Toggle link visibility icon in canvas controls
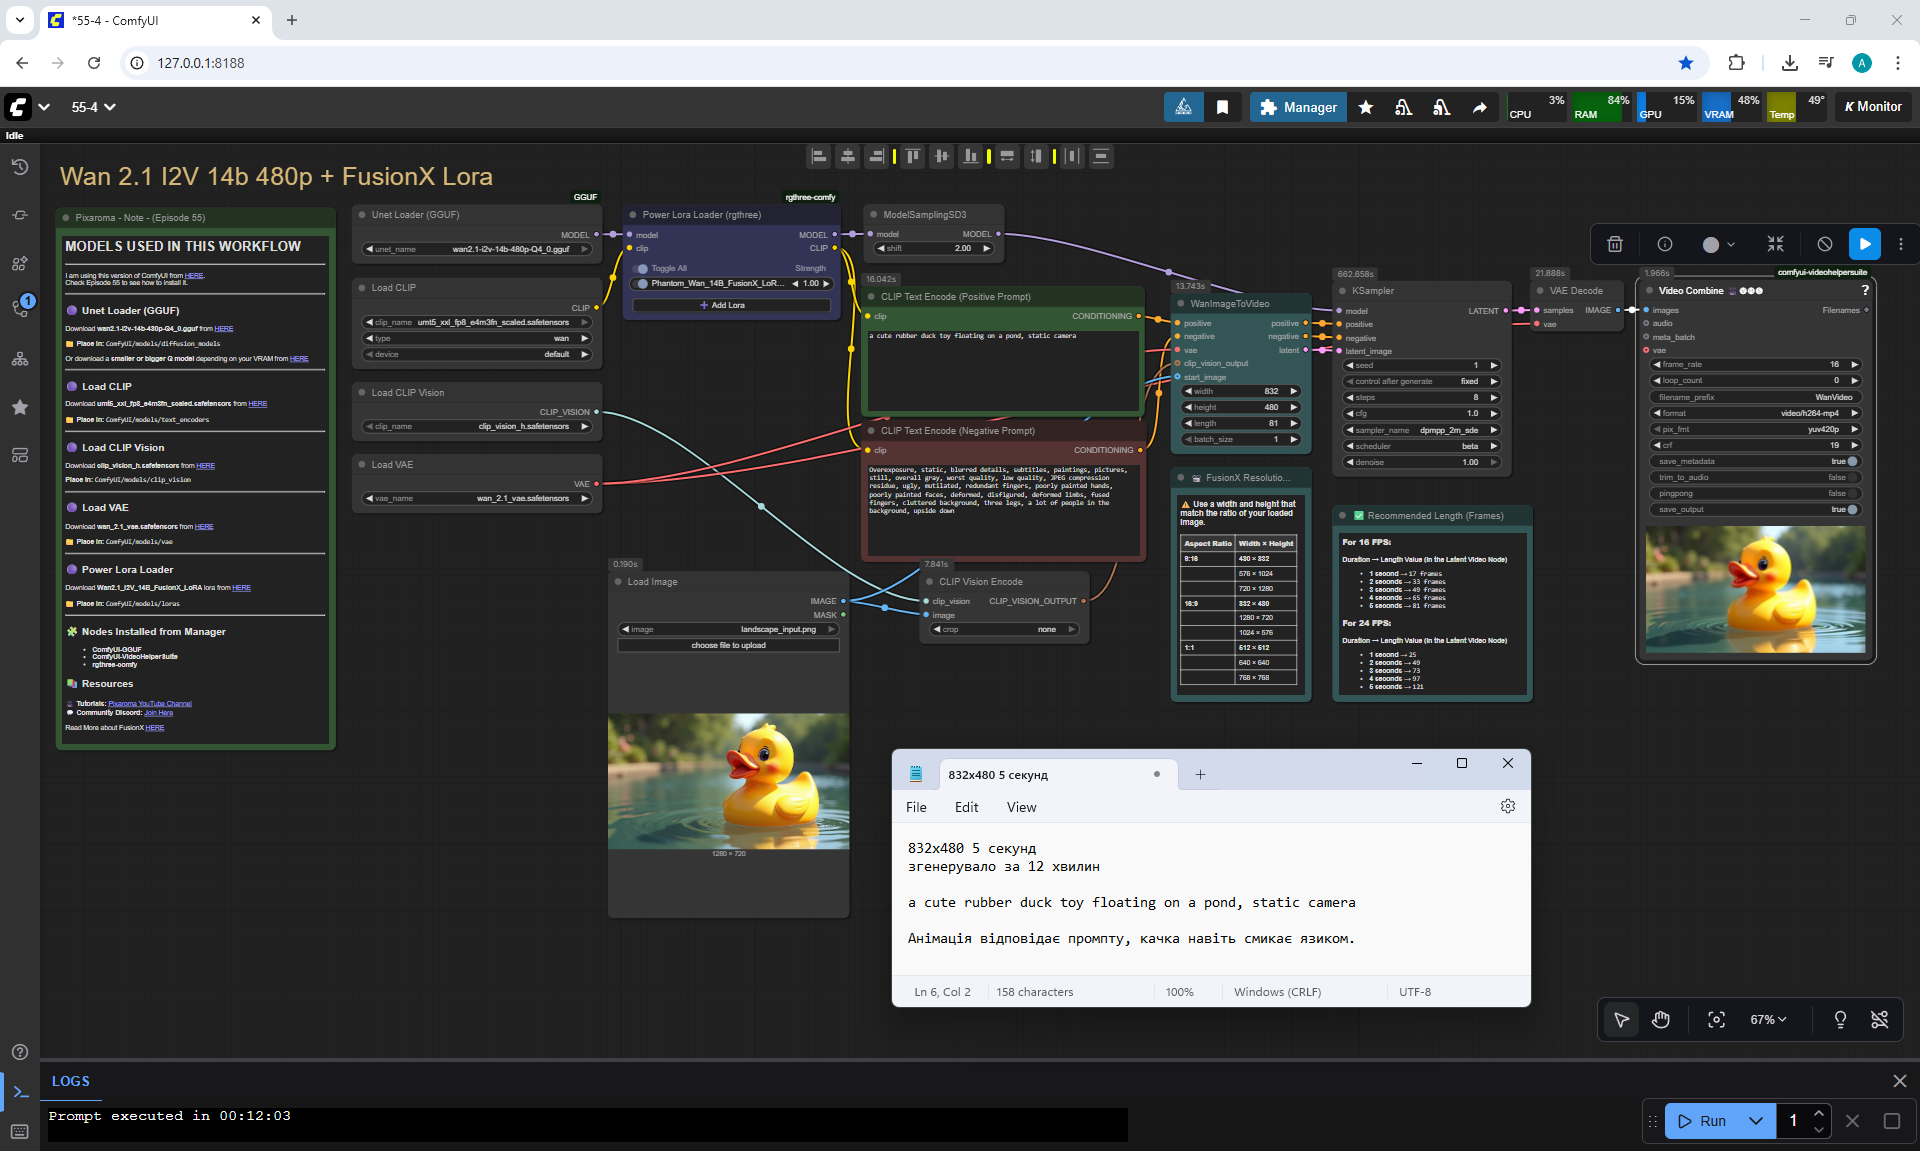Screen dimensions: 1920x1151 (x=1879, y=1019)
